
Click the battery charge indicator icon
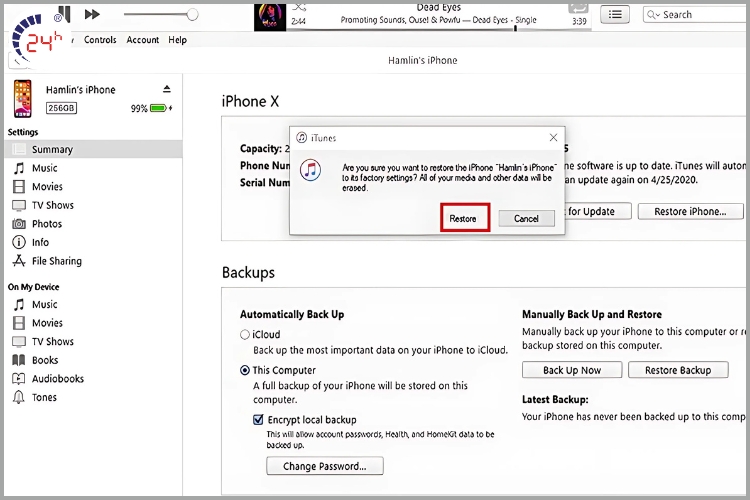158,108
